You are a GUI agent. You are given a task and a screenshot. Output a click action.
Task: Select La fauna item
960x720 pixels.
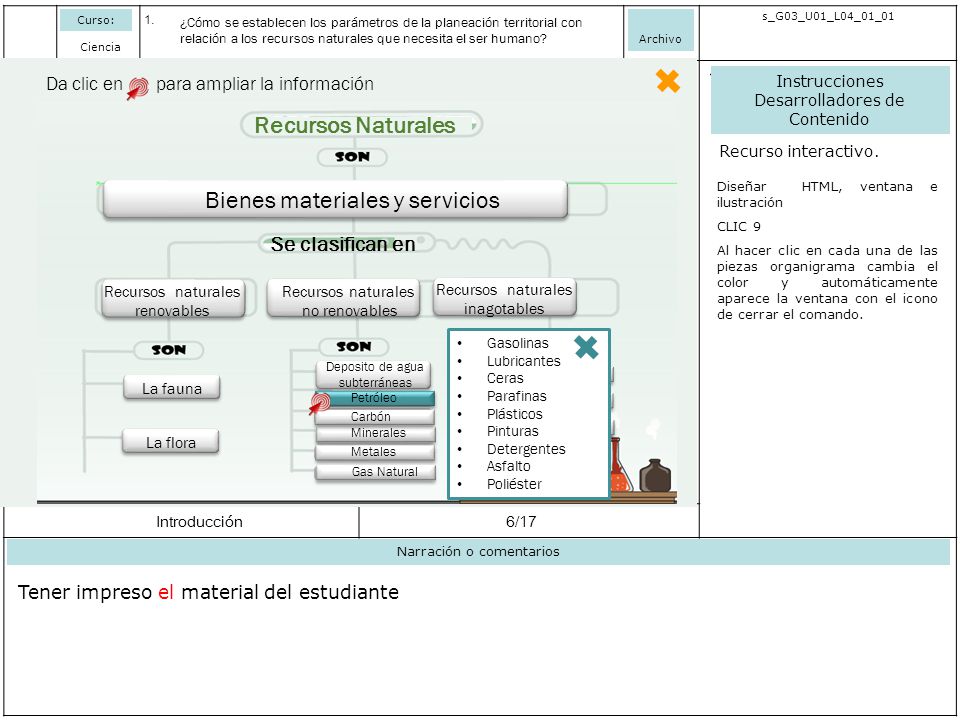pos(171,388)
